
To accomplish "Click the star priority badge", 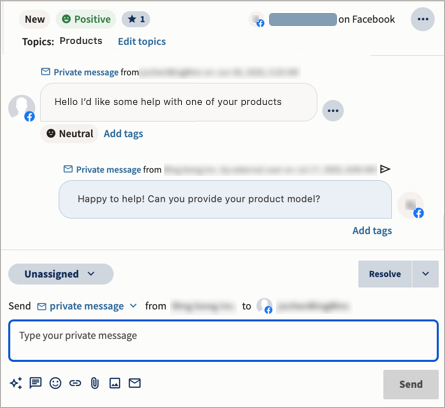I will click(136, 19).
